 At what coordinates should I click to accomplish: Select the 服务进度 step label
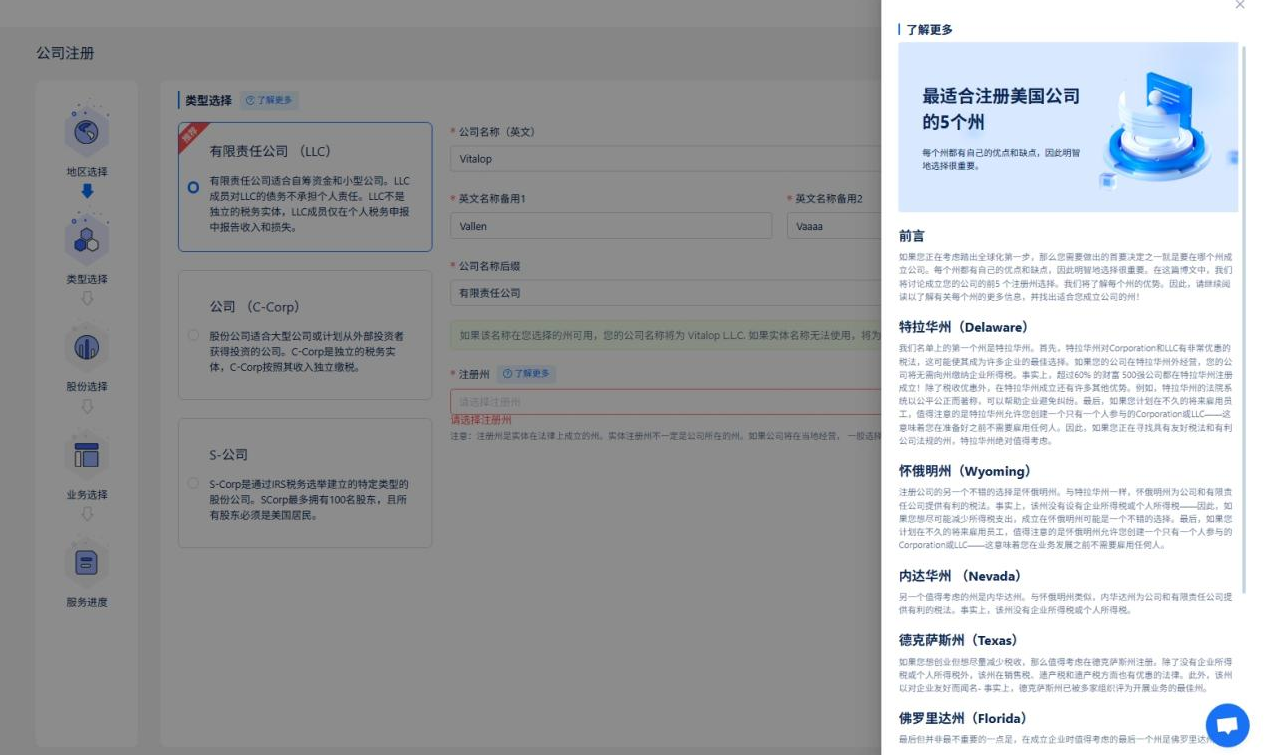(x=86, y=602)
